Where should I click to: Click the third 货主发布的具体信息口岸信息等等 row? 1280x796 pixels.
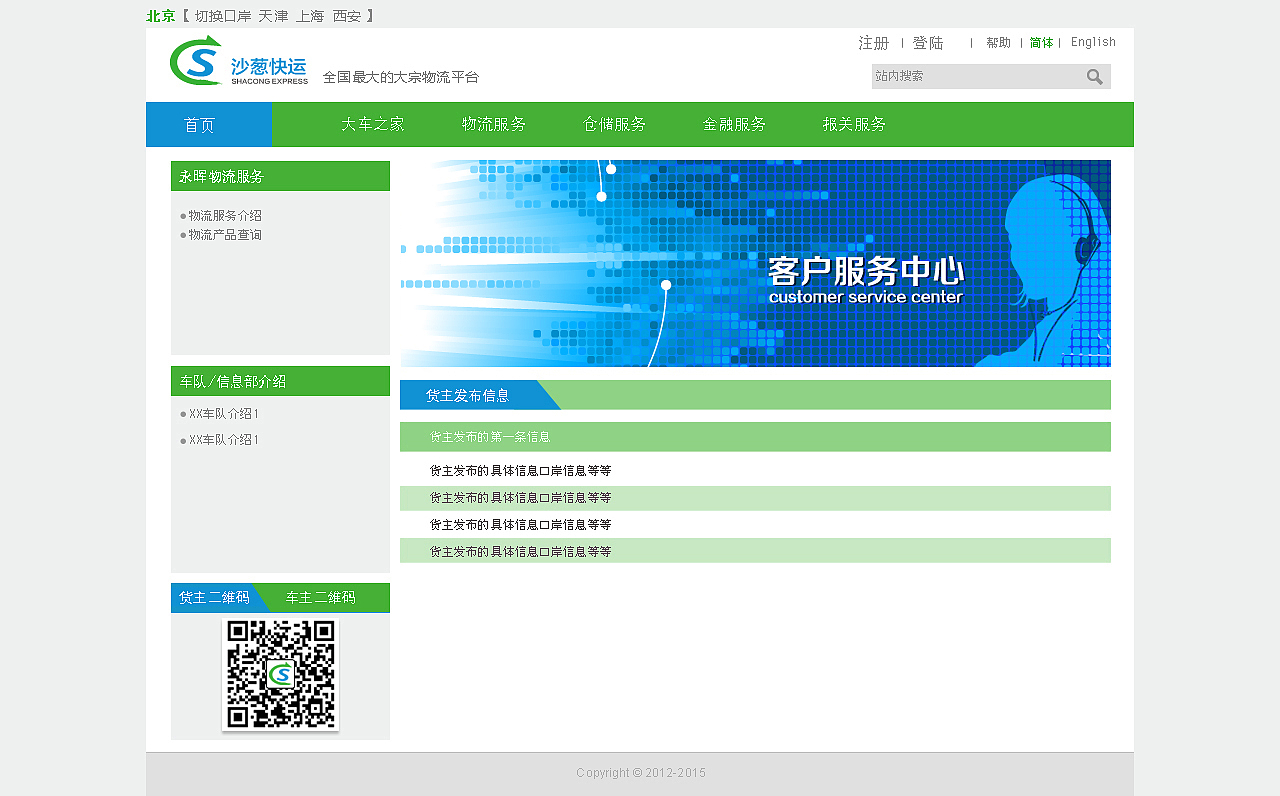click(x=755, y=525)
